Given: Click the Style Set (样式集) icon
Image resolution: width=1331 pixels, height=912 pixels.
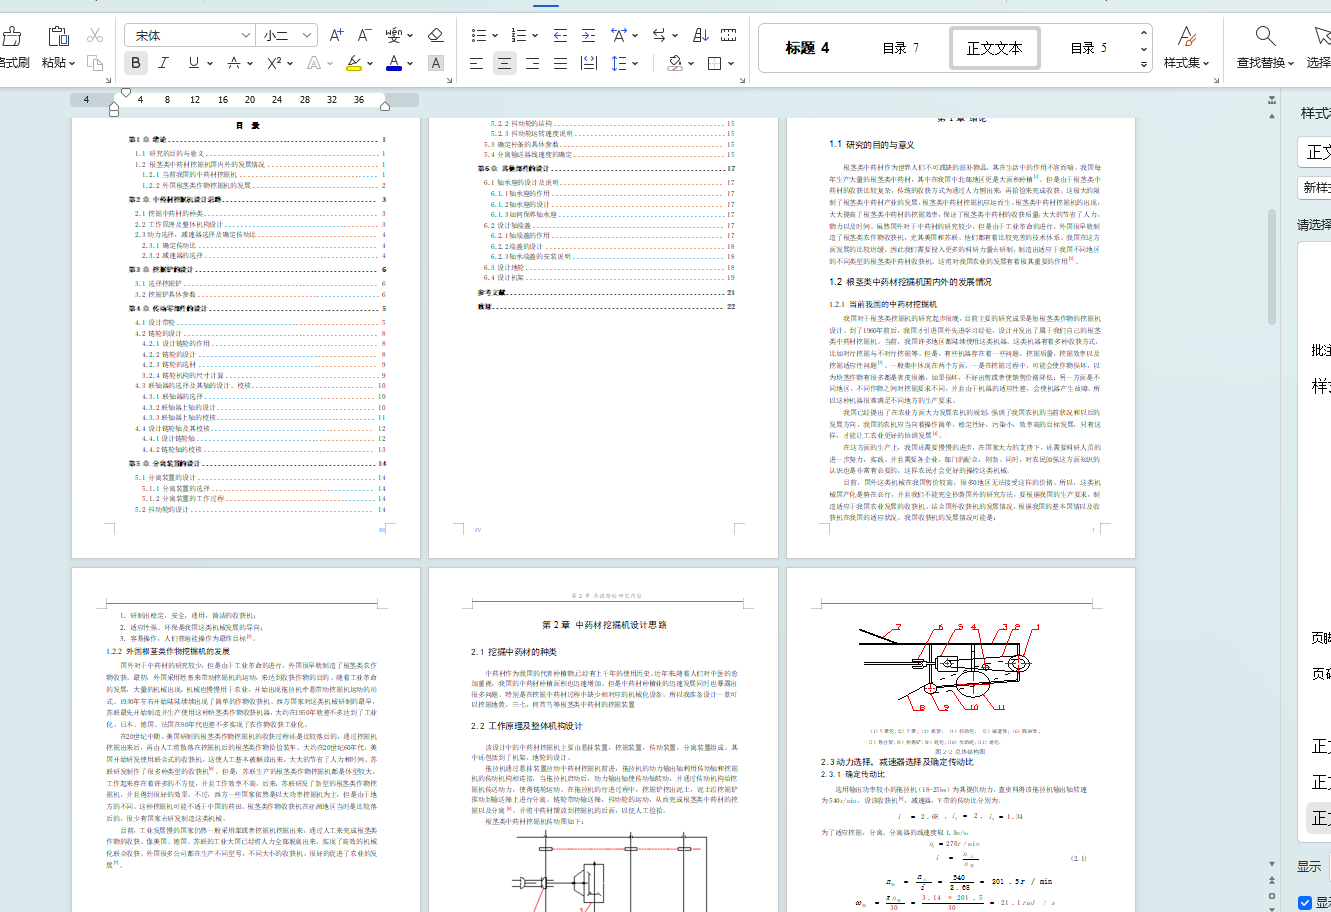Looking at the screenshot, I should click(x=1187, y=37).
